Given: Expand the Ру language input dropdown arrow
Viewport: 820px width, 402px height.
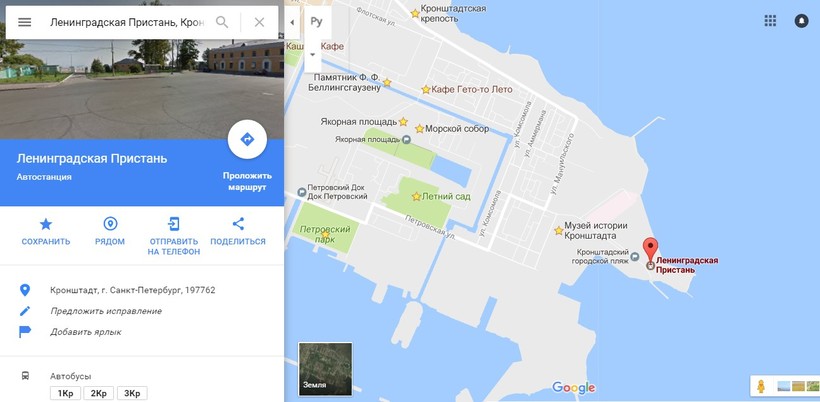Looking at the screenshot, I should click(x=313, y=55).
